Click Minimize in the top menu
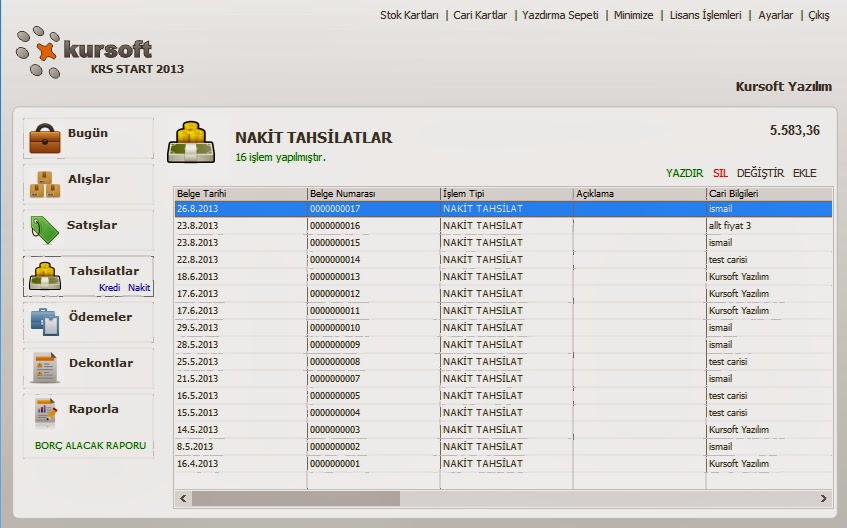Image resolution: width=847 pixels, height=528 pixels. [x=633, y=15]
